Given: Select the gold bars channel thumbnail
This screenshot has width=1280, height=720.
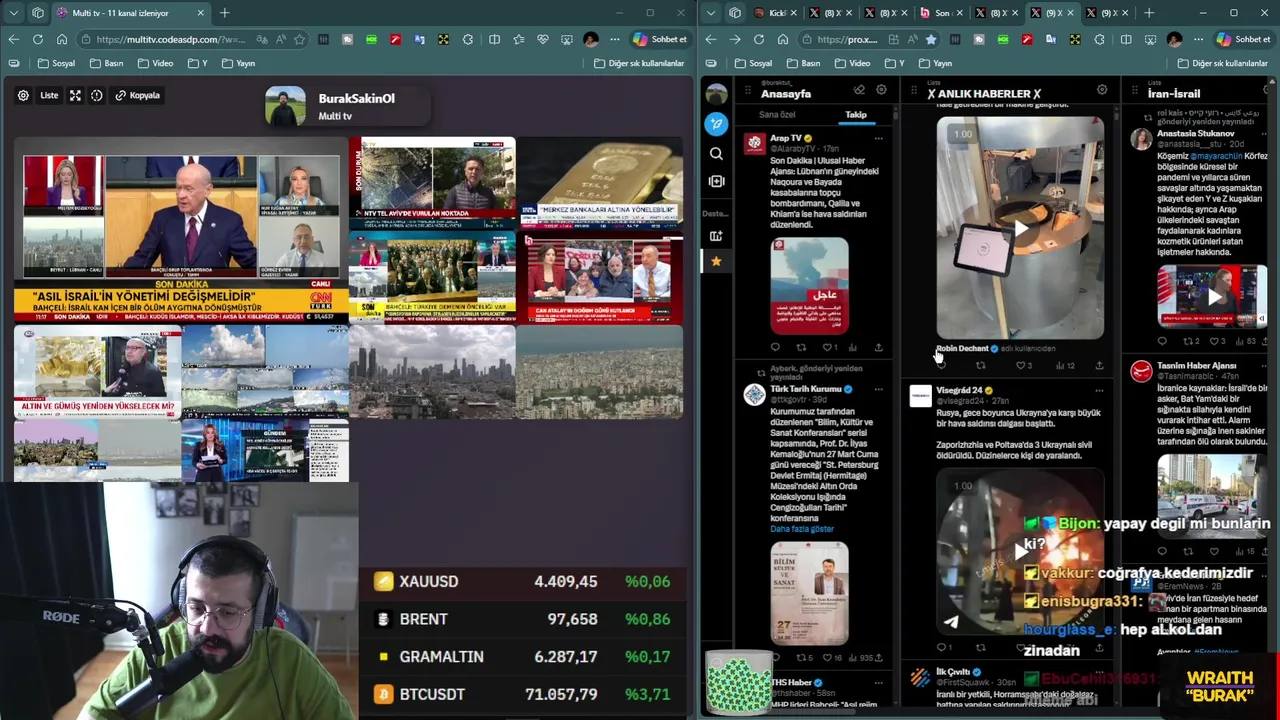Looking at the screenshot, I should click(600, 183).
